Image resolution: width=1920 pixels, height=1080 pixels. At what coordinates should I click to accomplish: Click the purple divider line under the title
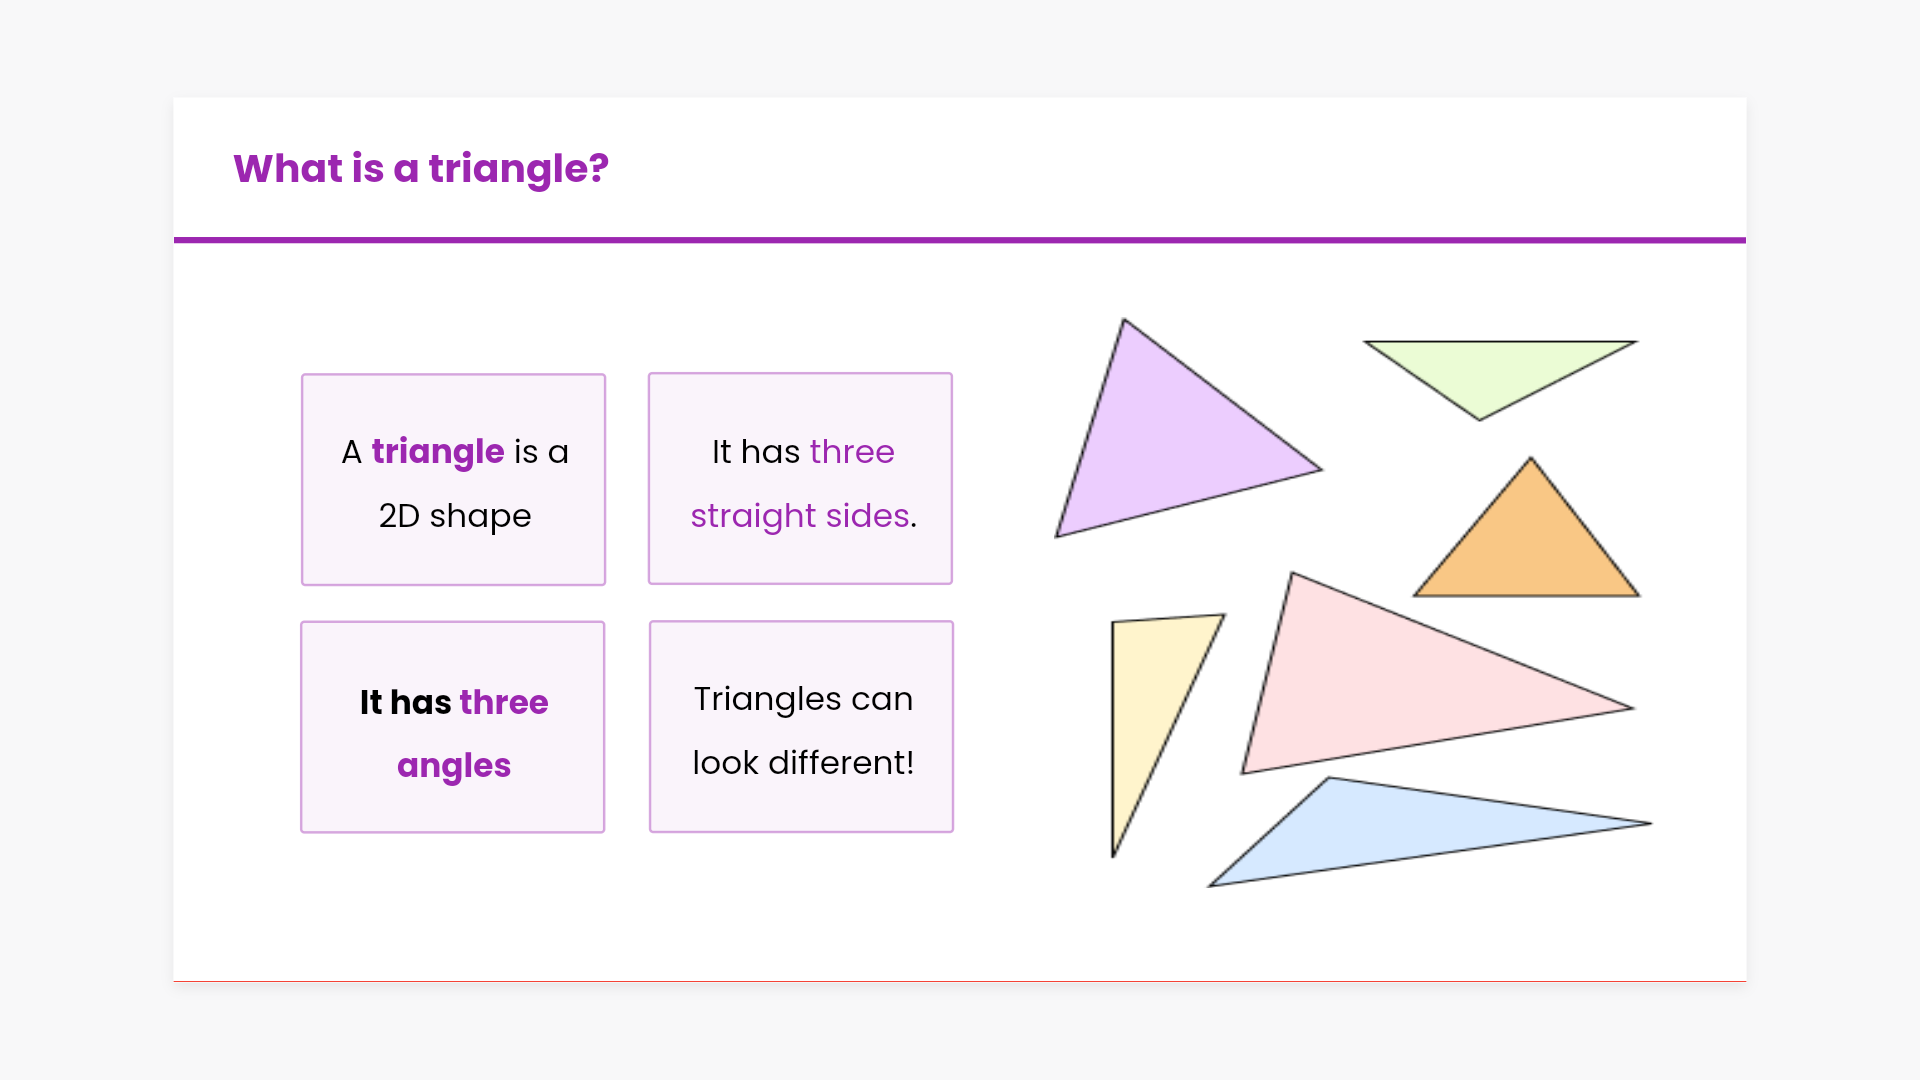pos(960,240)
